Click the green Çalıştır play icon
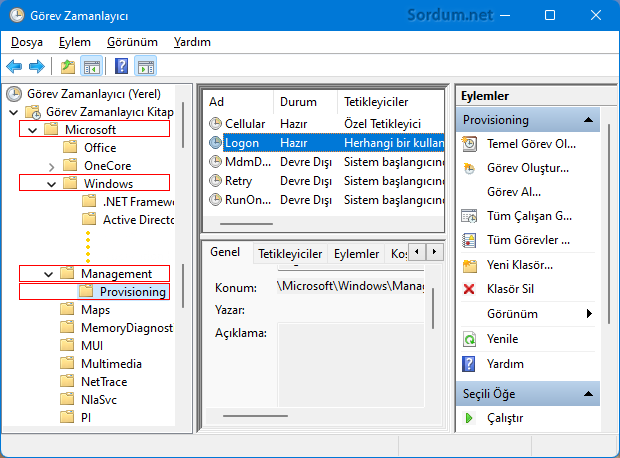This screenshot has width=620, height=458. 469,418
